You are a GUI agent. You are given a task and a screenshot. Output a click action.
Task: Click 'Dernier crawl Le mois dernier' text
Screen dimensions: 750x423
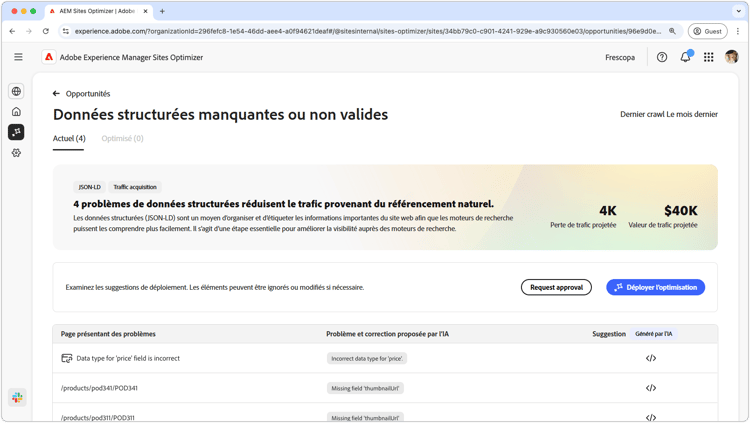tap(669, 114)
